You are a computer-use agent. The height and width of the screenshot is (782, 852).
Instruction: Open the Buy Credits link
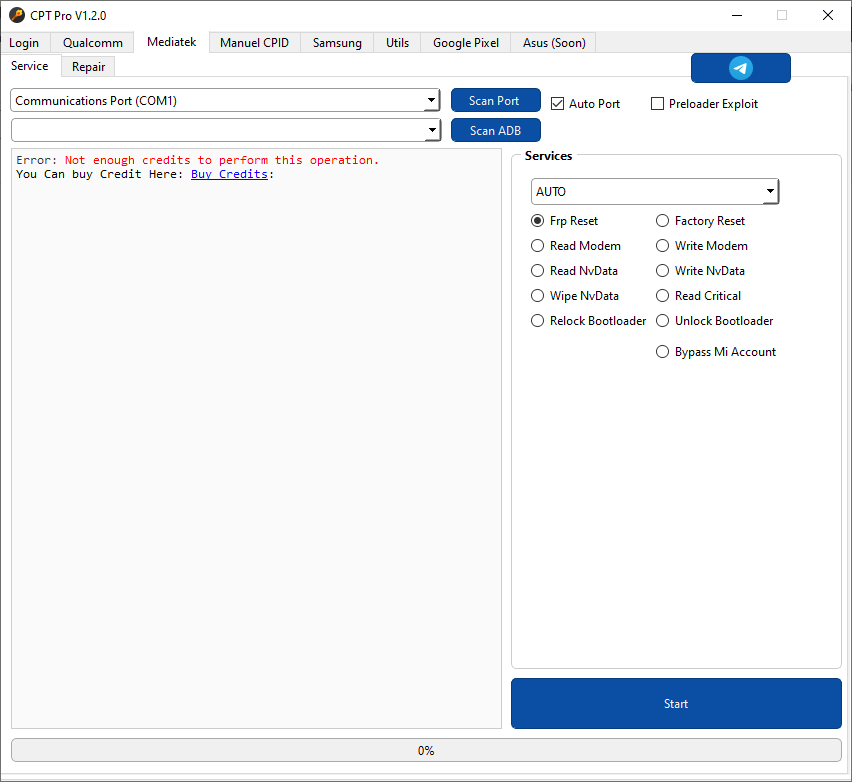(x=229, y=173)
